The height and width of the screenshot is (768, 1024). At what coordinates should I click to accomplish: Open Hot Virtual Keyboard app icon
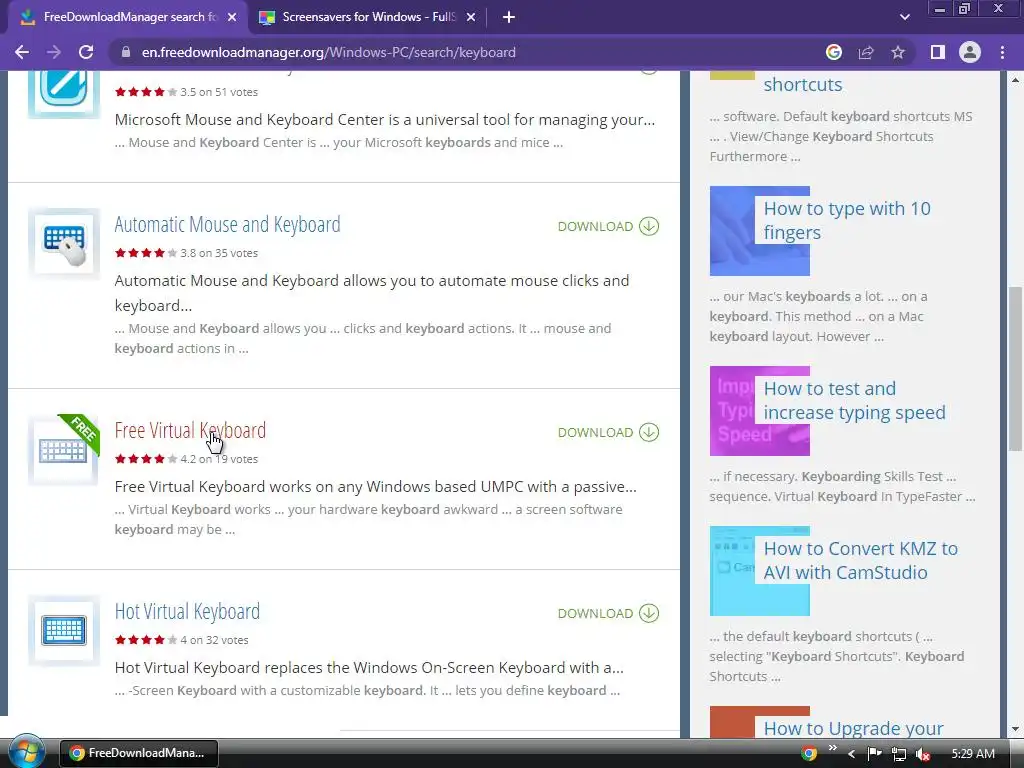63,631
